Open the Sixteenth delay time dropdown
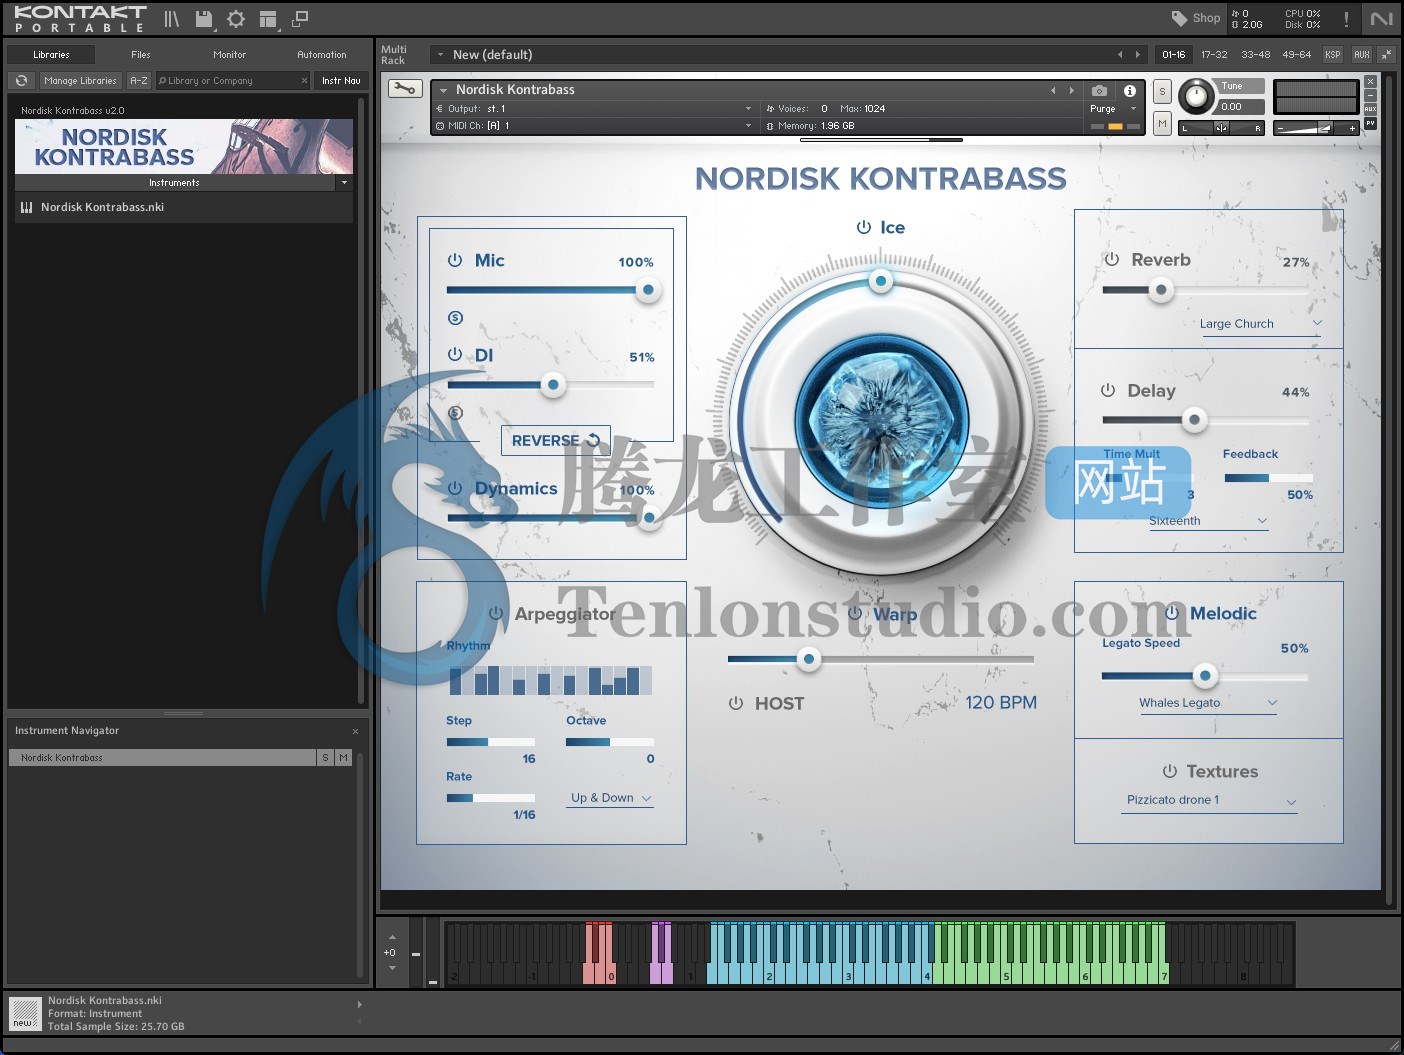 click(1208, 521)
